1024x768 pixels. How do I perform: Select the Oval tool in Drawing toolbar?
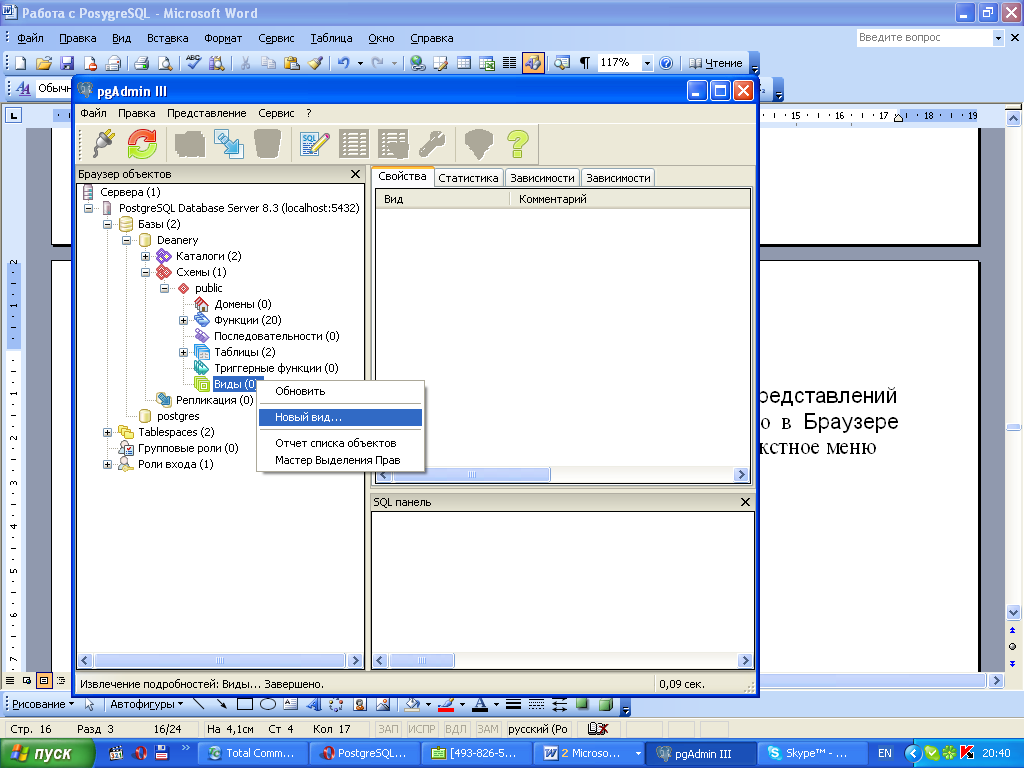point(268,704)
